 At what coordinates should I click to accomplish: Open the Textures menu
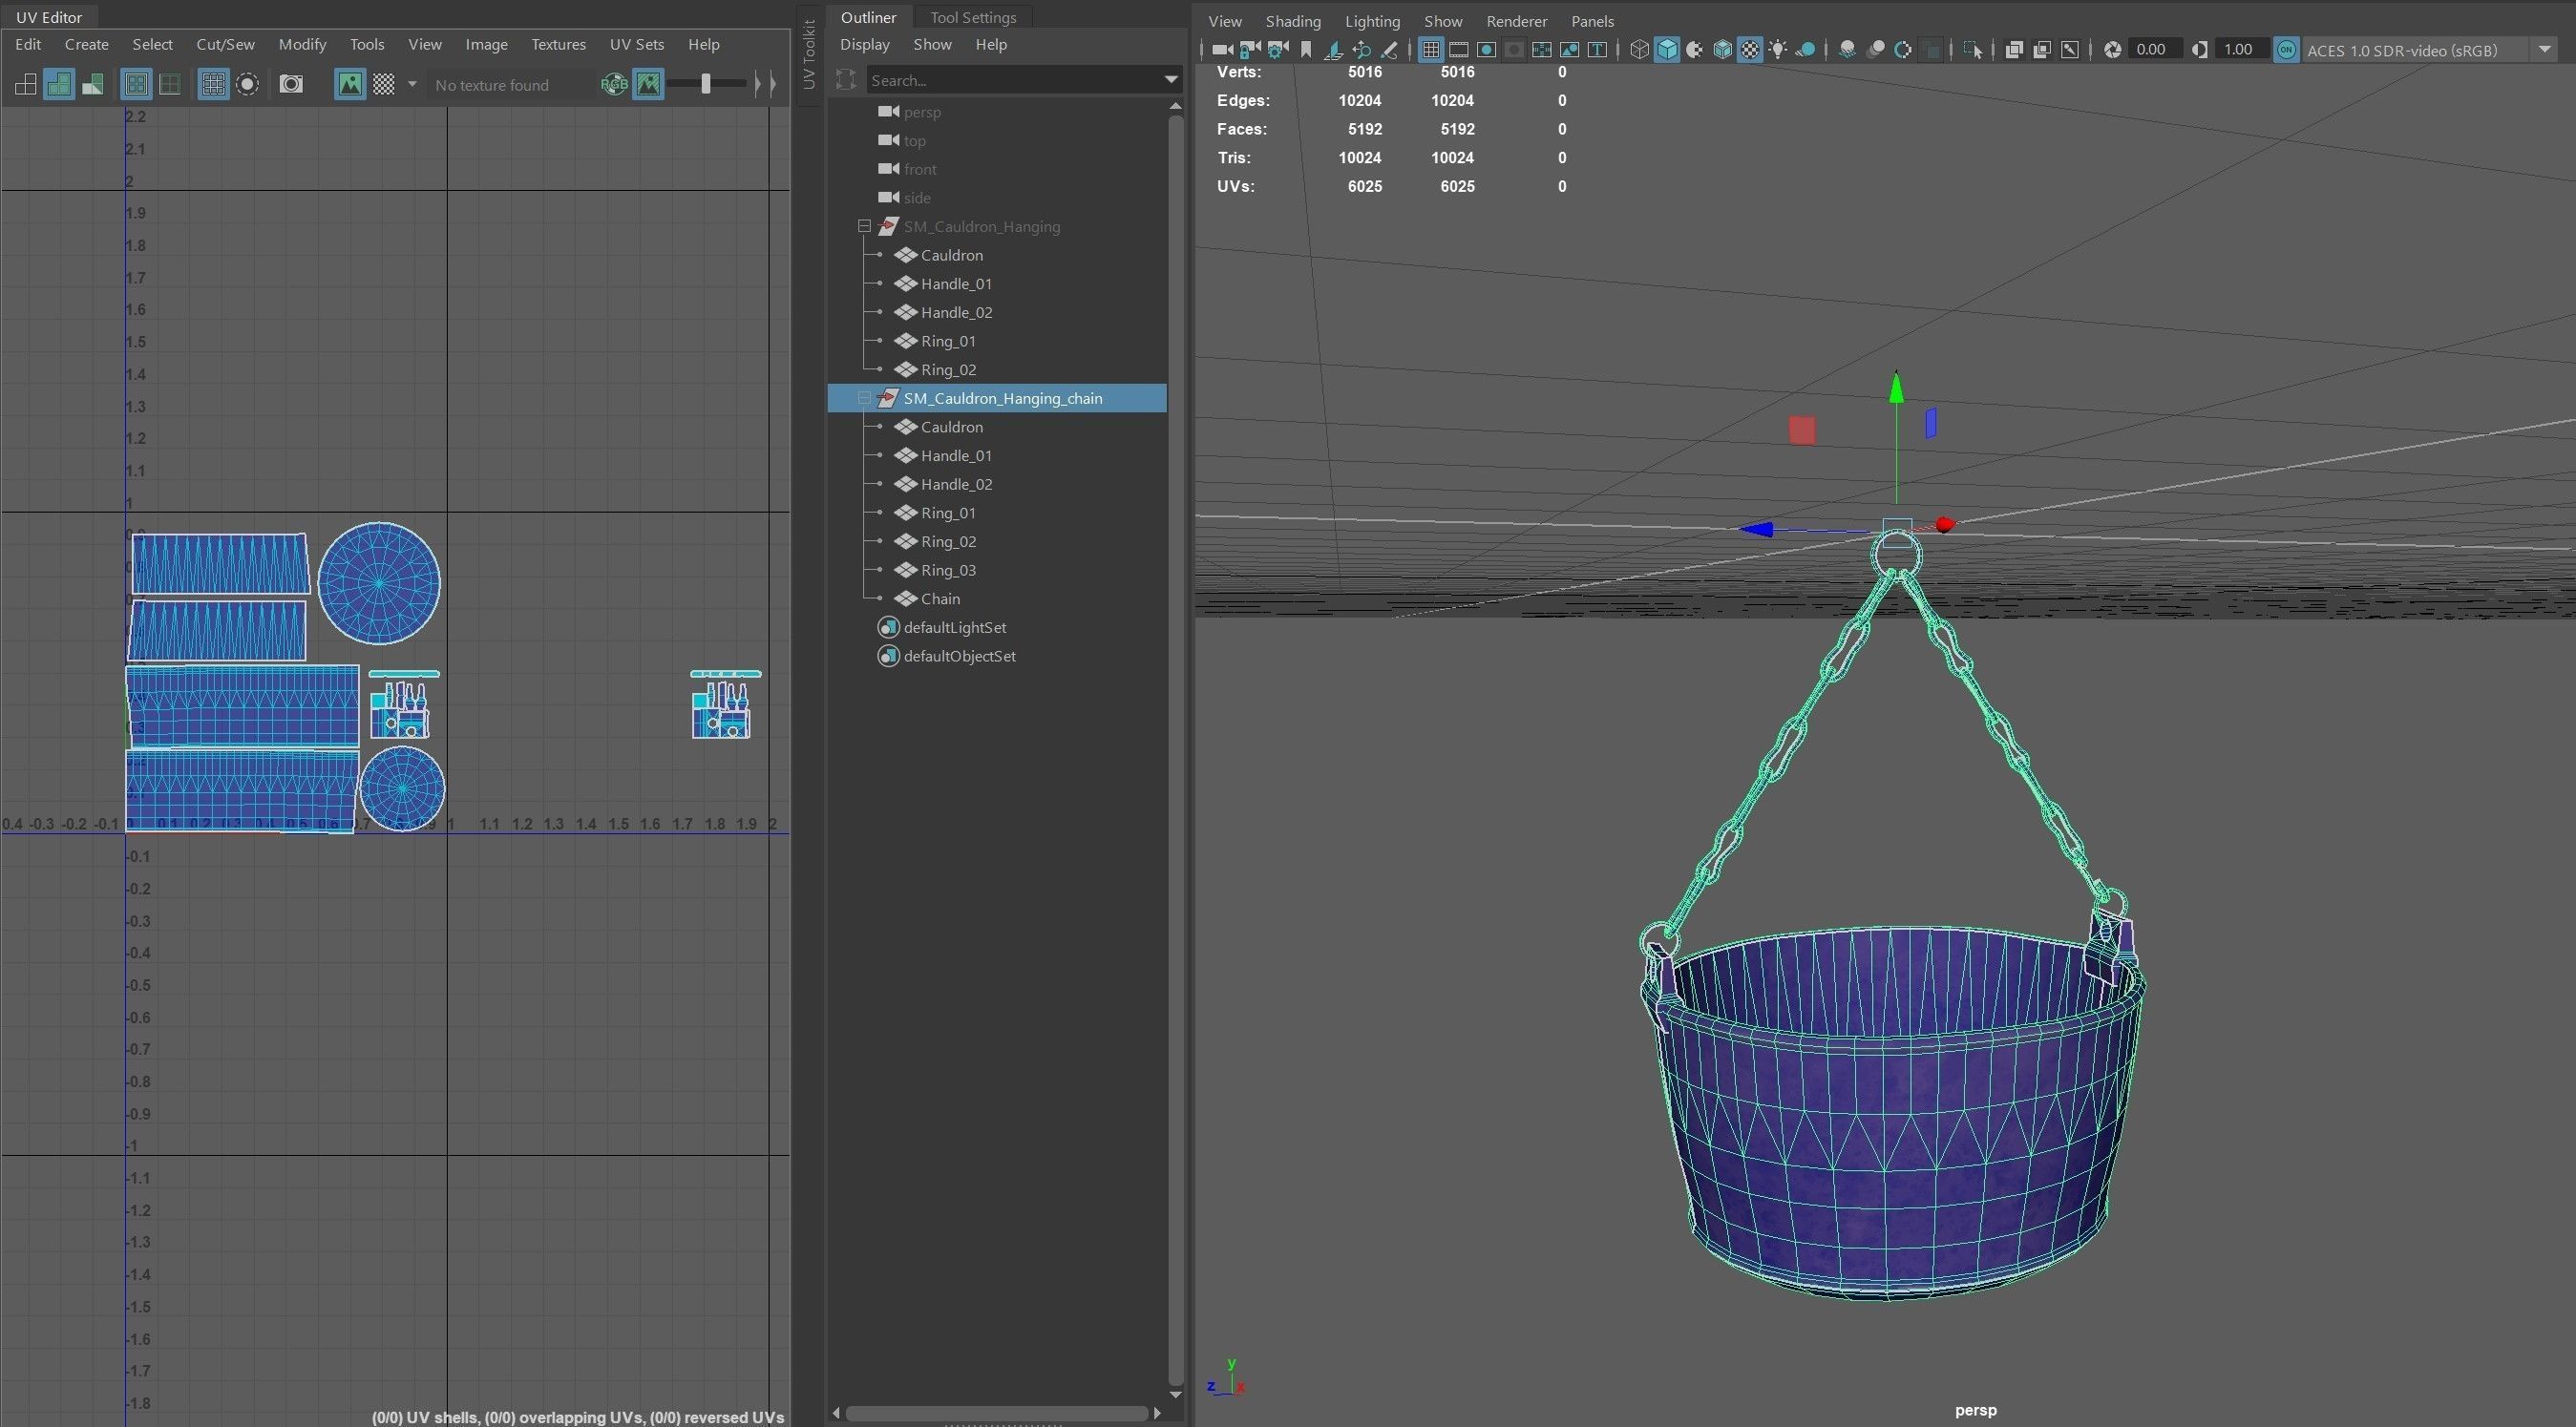[558, 44]
